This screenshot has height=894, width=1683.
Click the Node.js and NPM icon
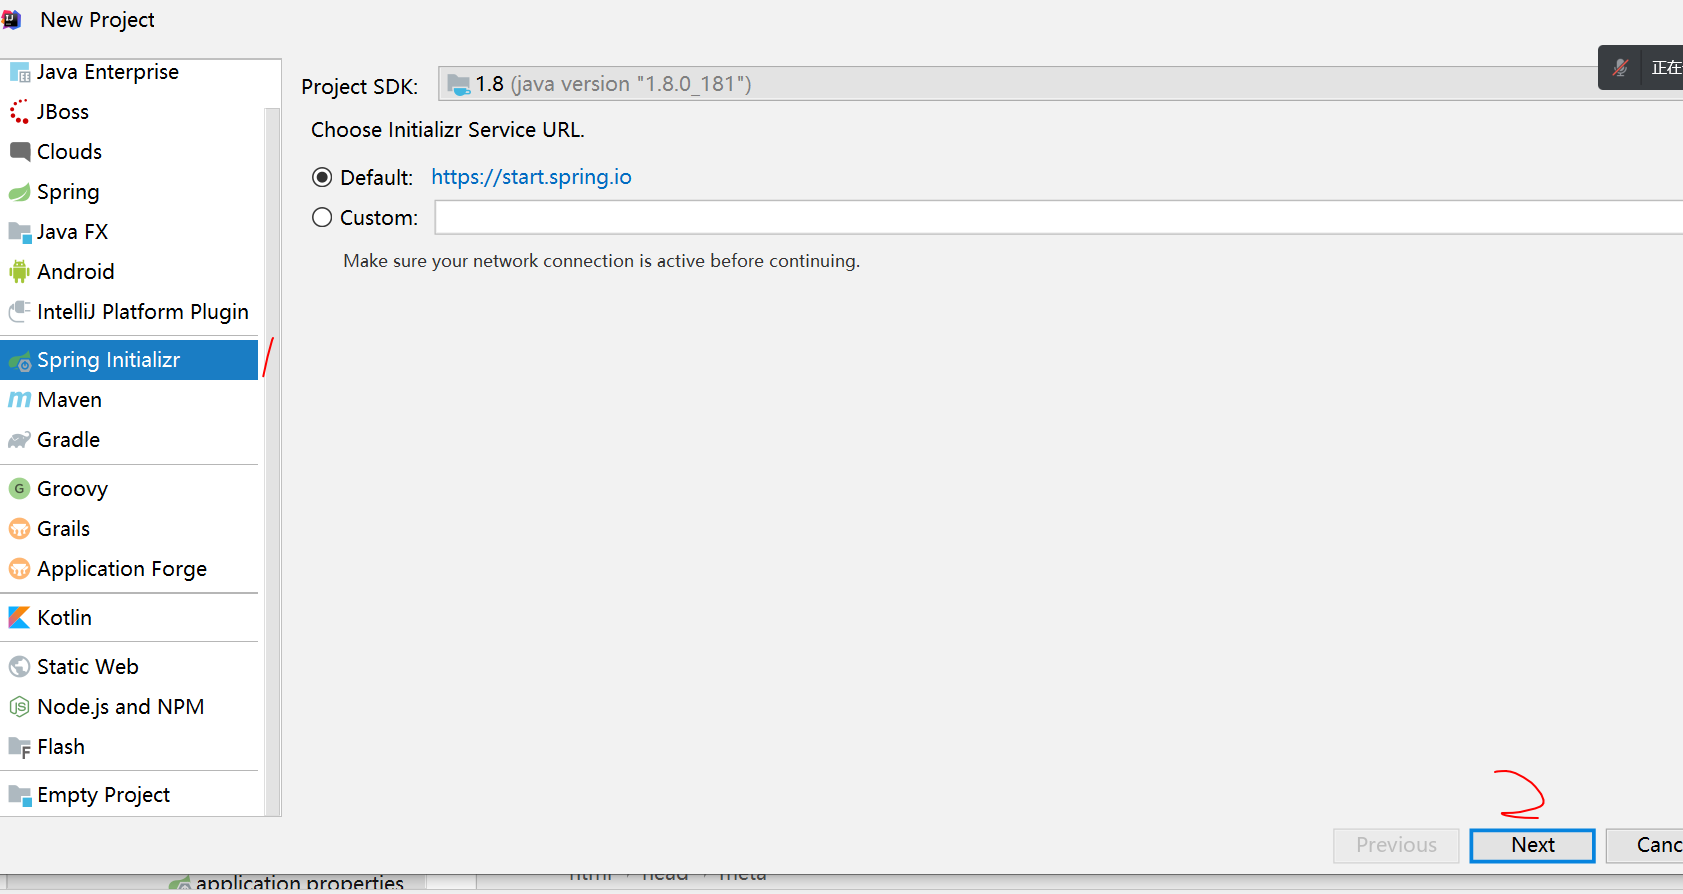click(x=19, y=707)
